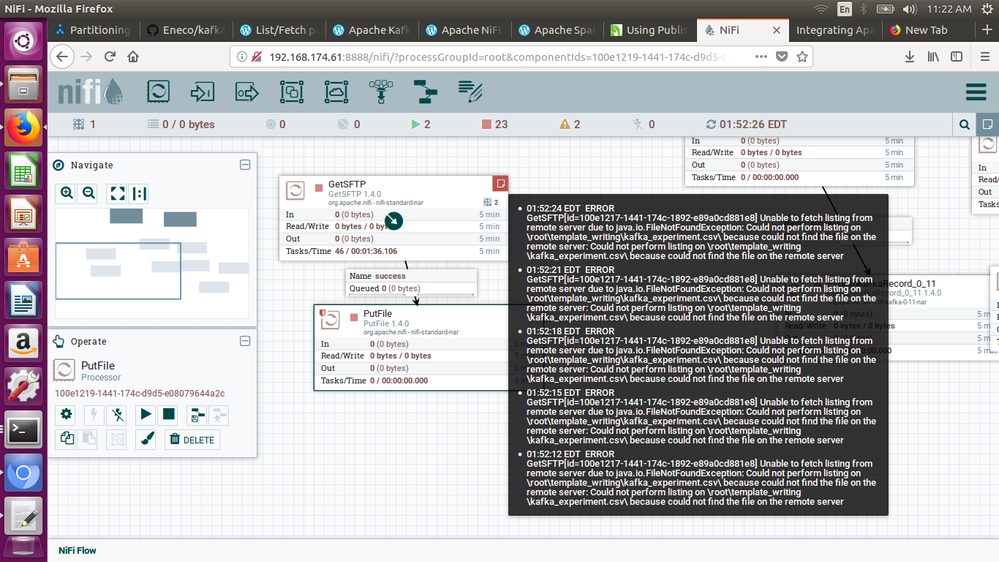Select the Label tool icon
The height and width of the screenshot is (562, 999).
470,92
